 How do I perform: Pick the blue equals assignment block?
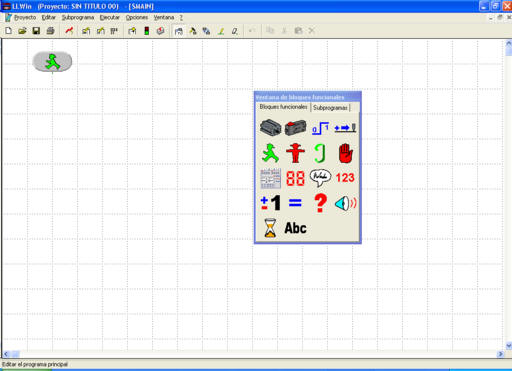coord(295,203)
